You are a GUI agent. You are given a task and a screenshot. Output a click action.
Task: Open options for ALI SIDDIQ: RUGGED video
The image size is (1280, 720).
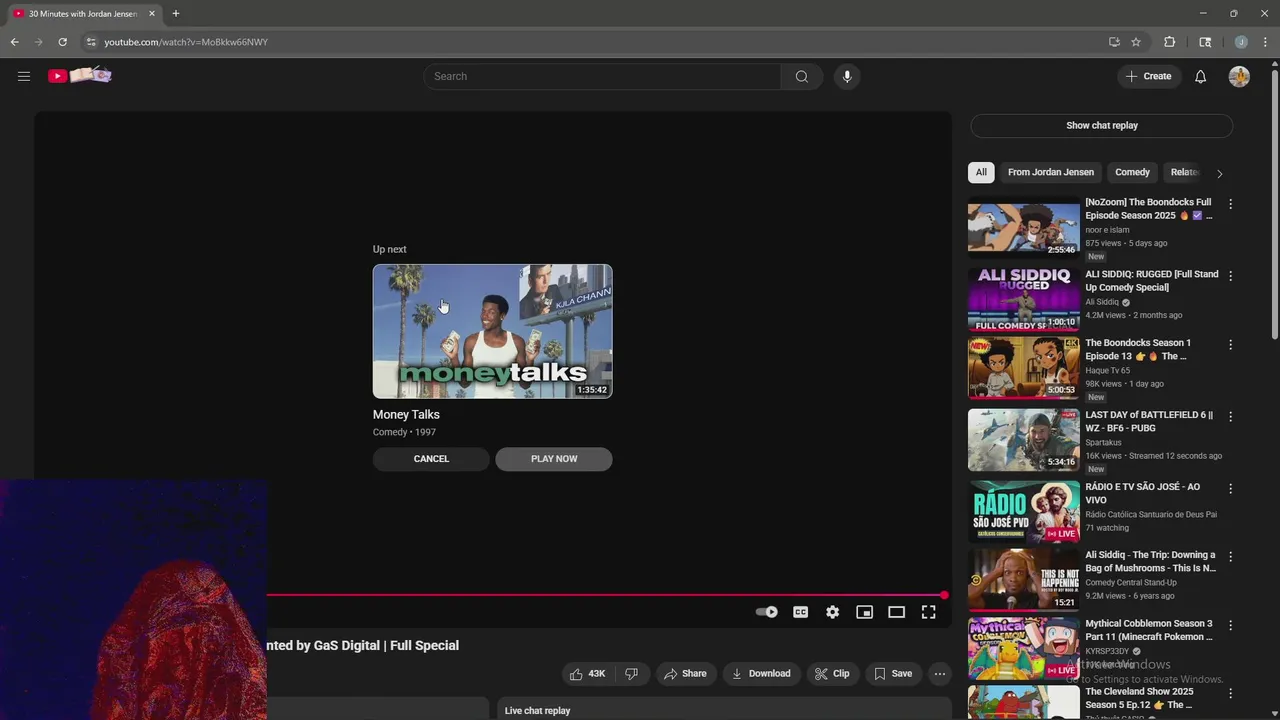[x=1230, y=276]
